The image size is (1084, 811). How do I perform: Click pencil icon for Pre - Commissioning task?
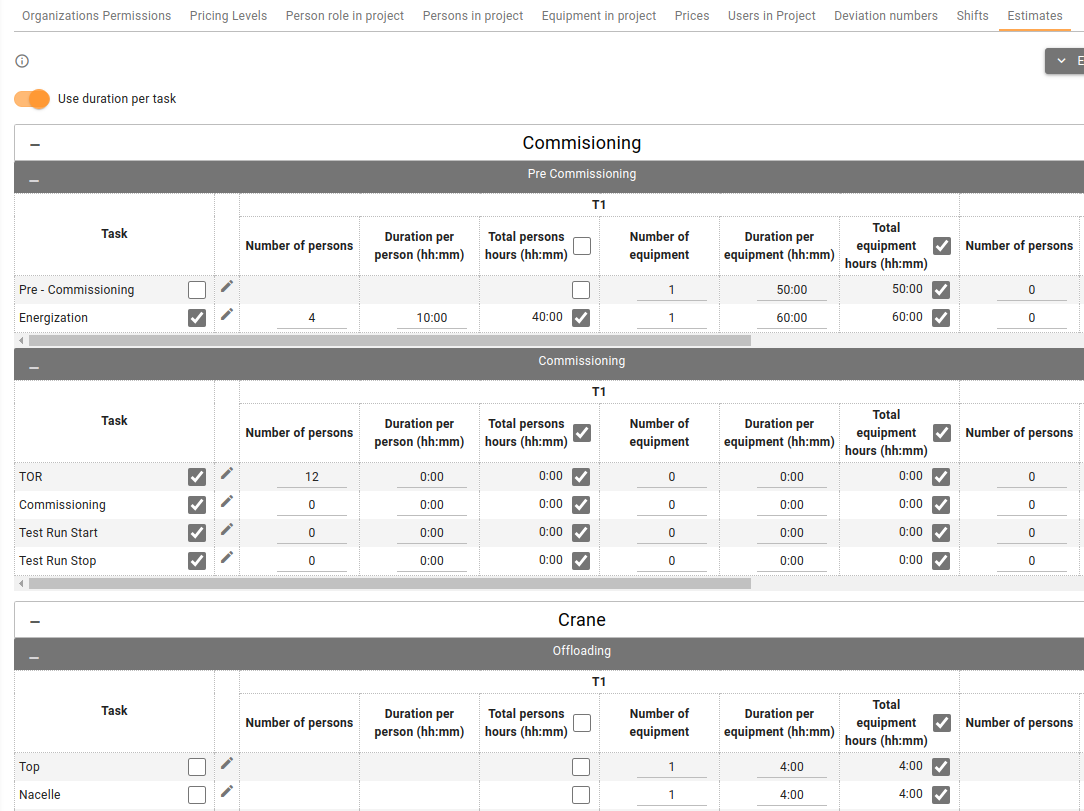[x=227, y=287]
